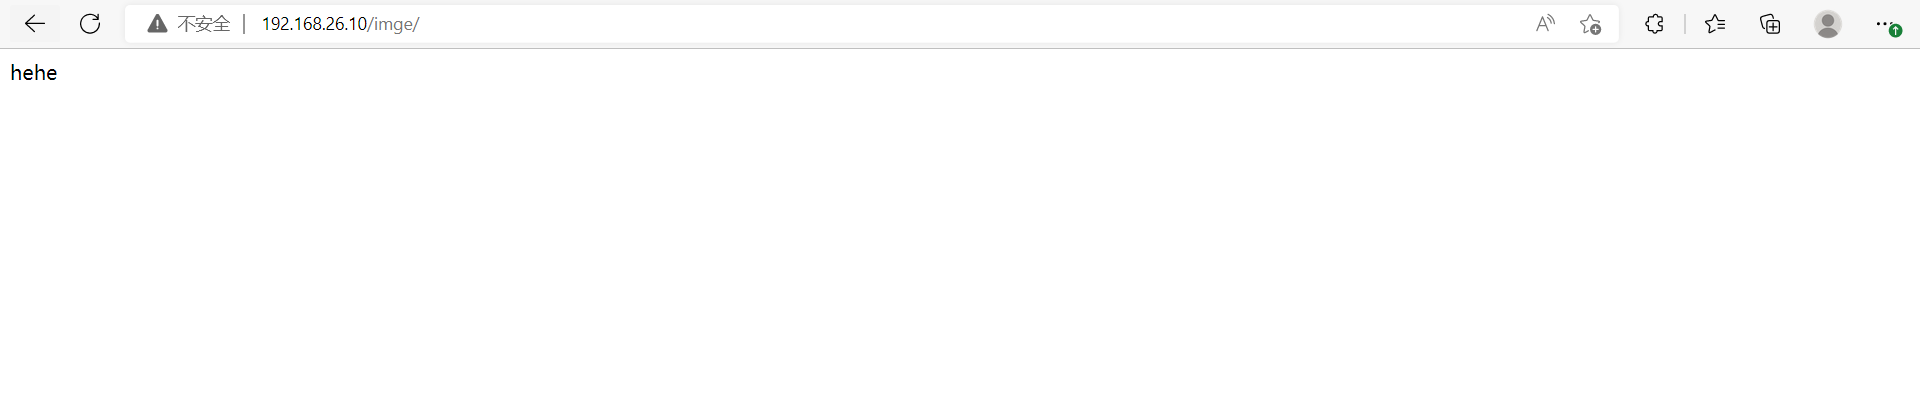Click the hehe text on the page
The height and width of the screenshot is (416, 1920).
(34, 73)
